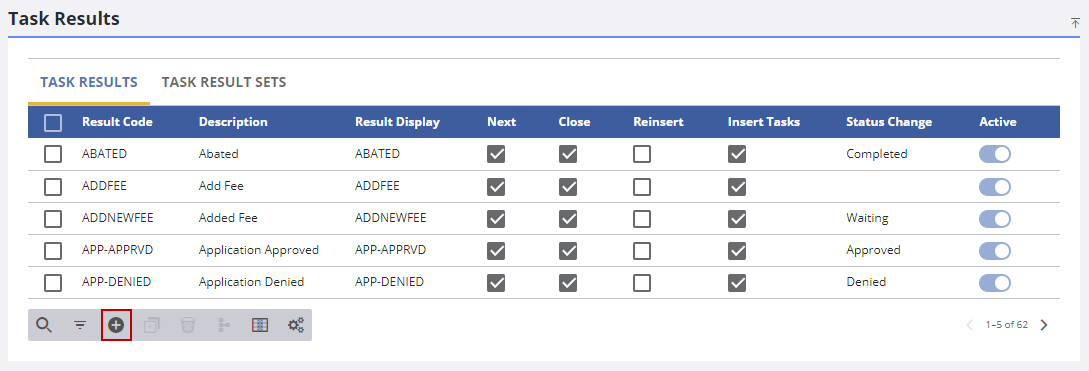Switch to Task Result Sets tab
Viewport: 1089px width, 371px height.
point(224,82)
